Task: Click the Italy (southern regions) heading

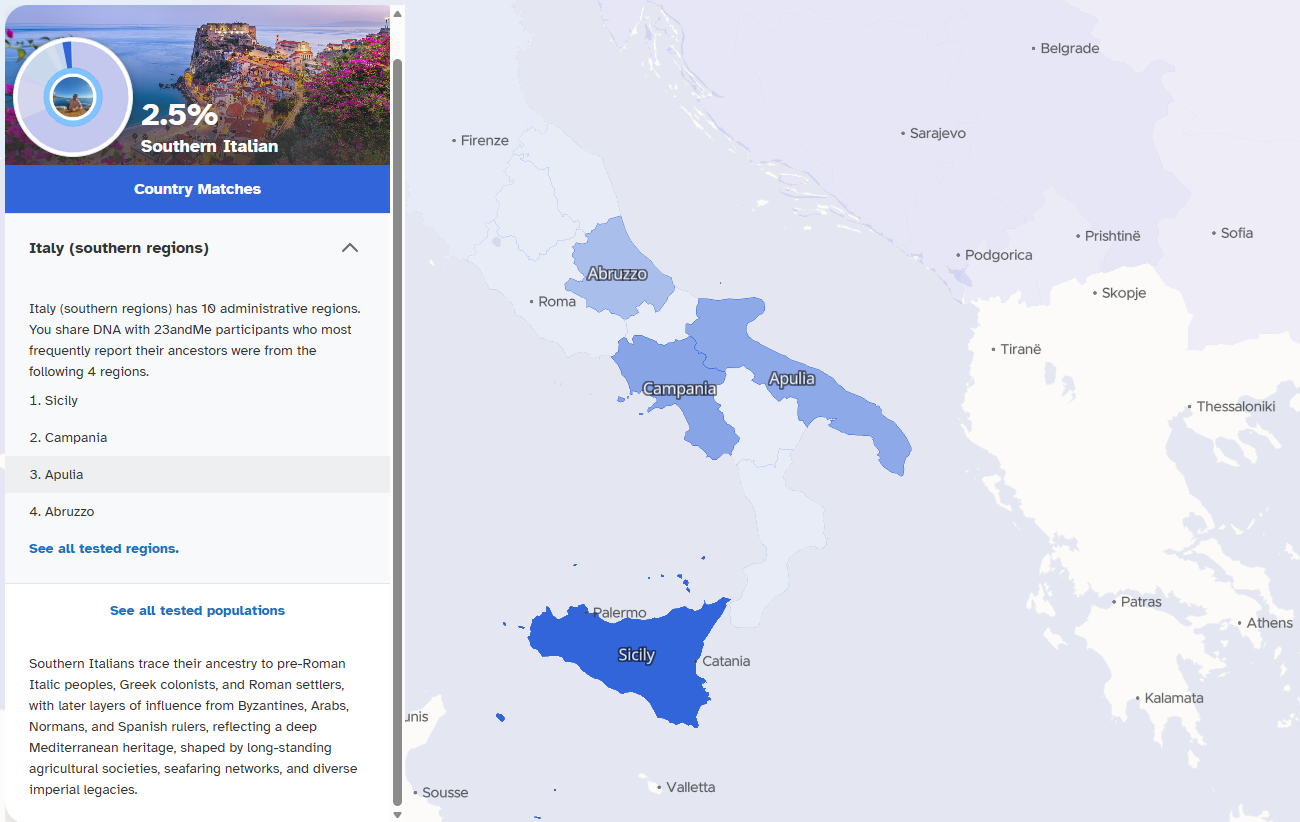Action: tap(119, 248)
